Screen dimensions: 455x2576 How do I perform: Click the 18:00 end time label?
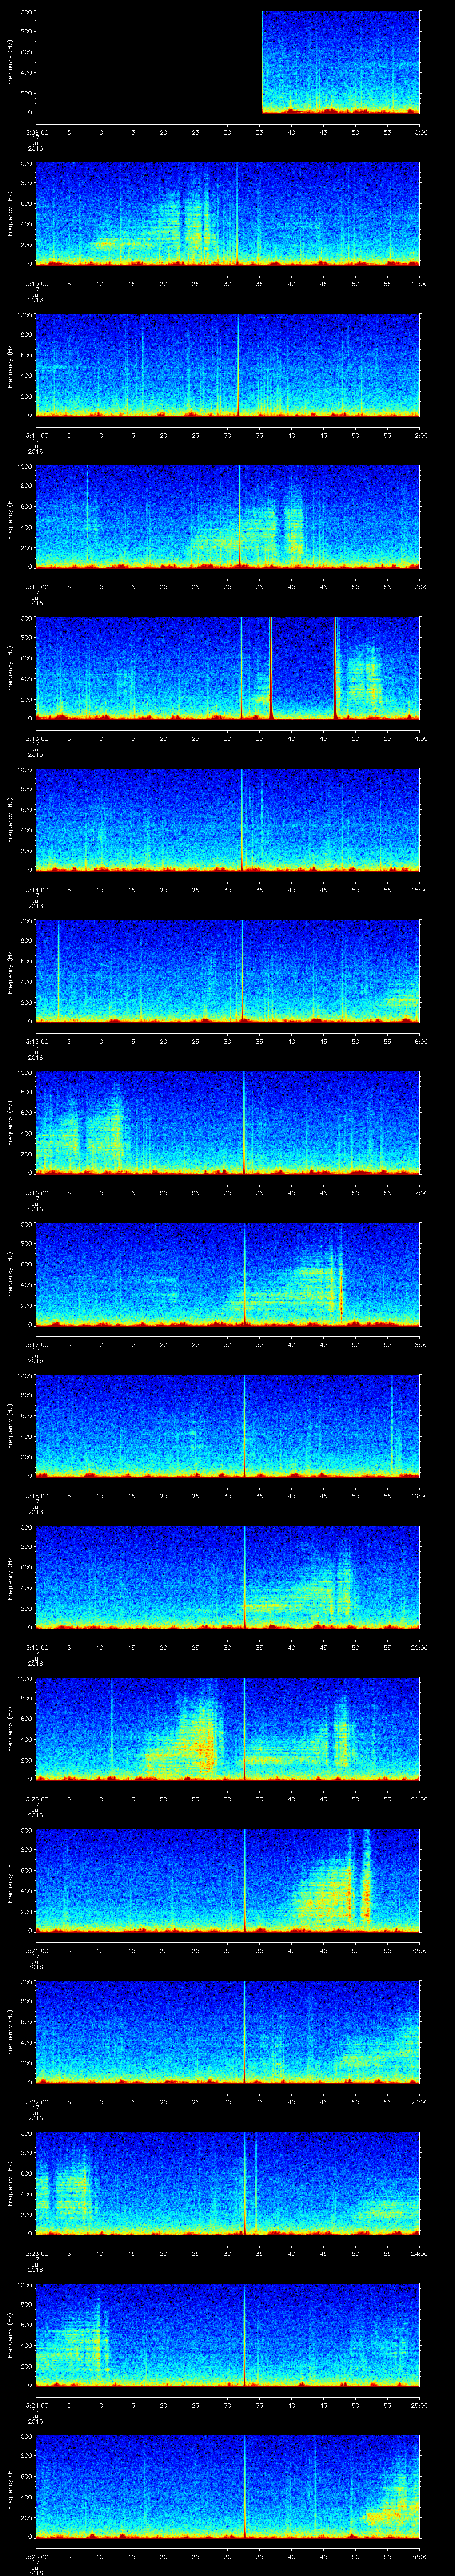pyautogui.click(x=419, y=1344)
